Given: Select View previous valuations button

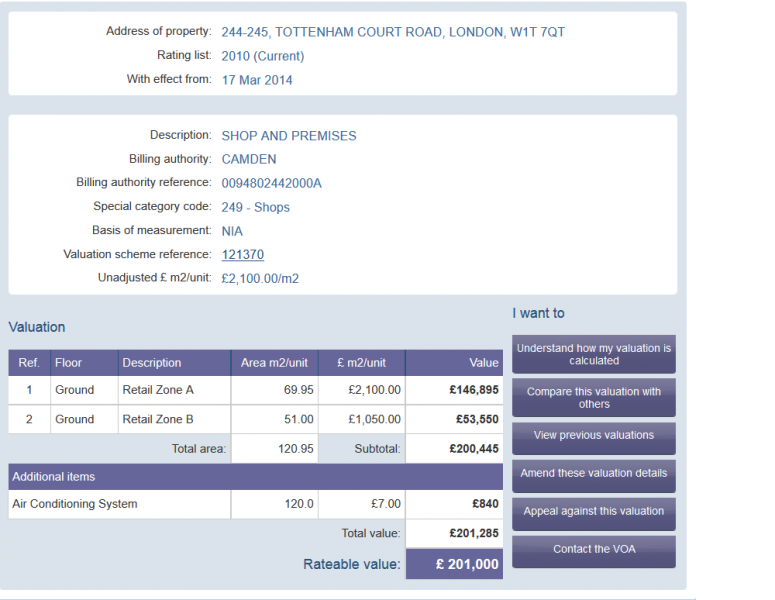Looking at the screenshot, I should 594,438.
